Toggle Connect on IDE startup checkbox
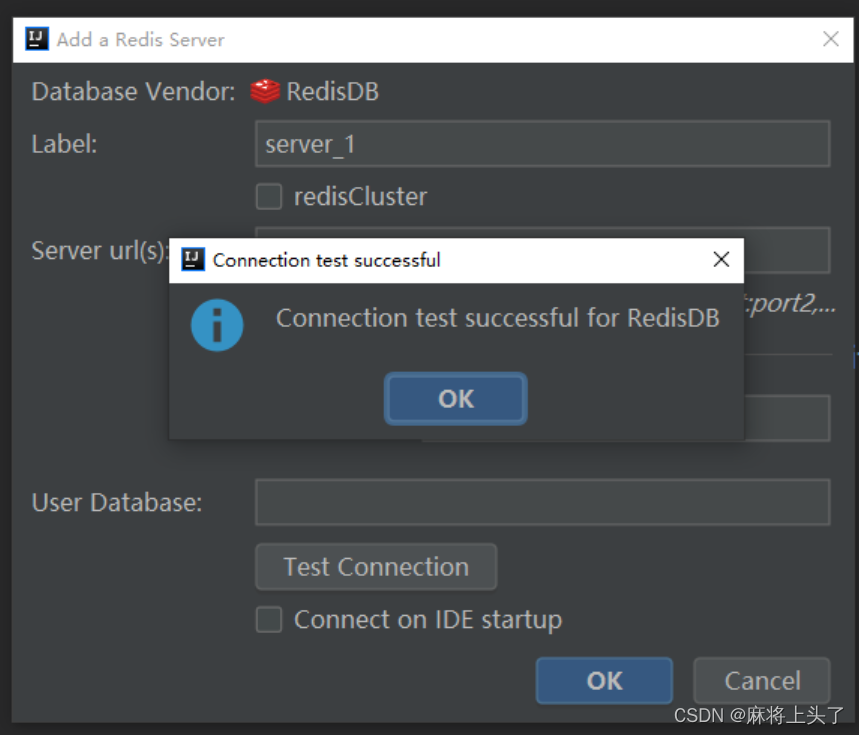The height and width of the screenshot is (735, 859). click(x=269, y=619)
